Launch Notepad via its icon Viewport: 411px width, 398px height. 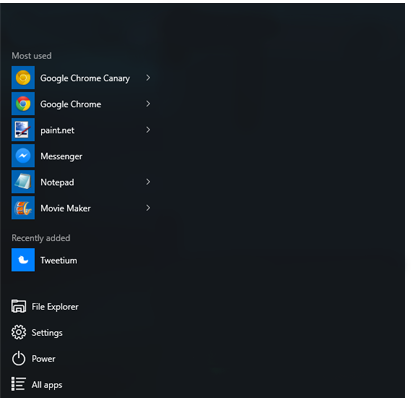23,182
